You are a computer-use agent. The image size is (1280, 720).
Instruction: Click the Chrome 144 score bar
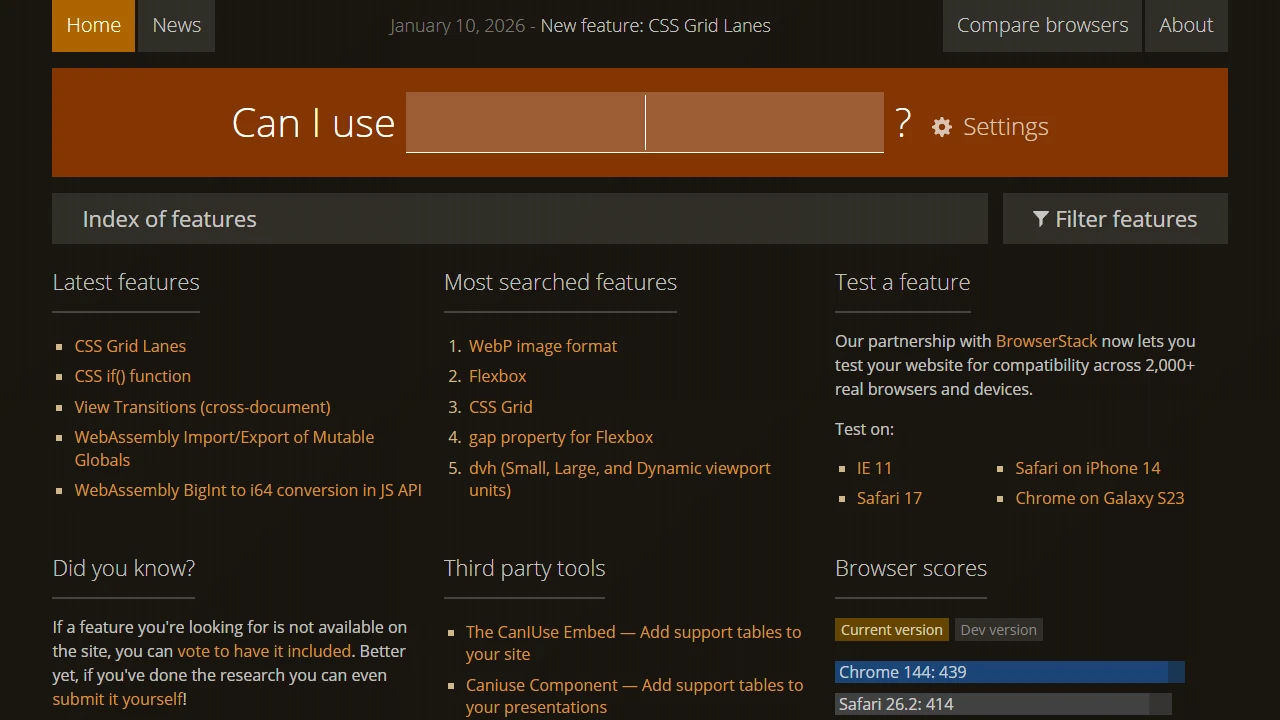(x=1009, y=671)
